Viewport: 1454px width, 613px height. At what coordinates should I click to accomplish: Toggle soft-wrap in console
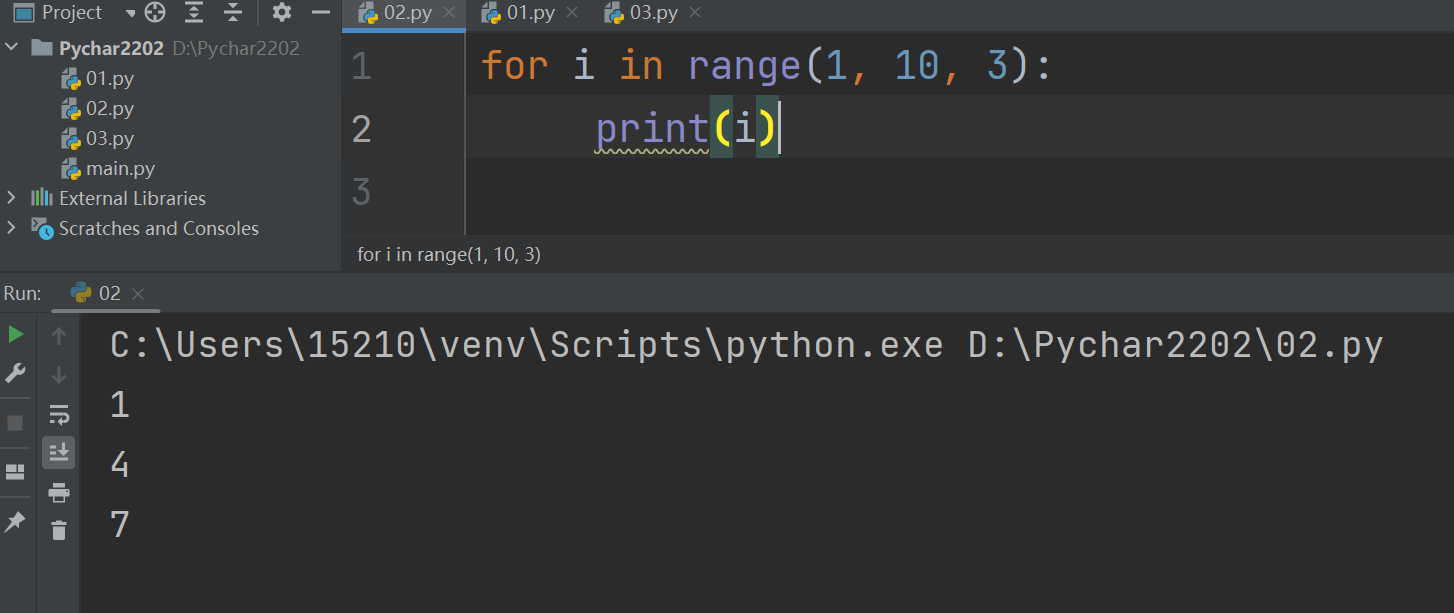point(59,414)
